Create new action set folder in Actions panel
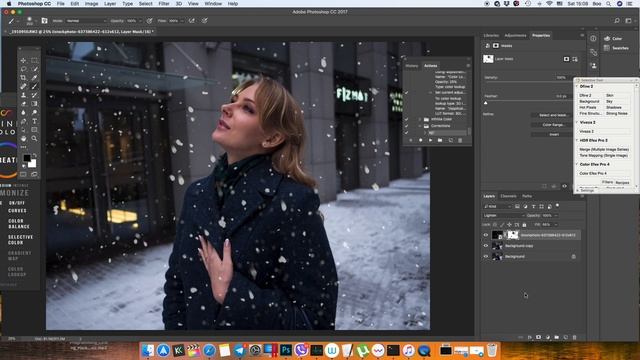640x360 pixels. tap(440, 140)
